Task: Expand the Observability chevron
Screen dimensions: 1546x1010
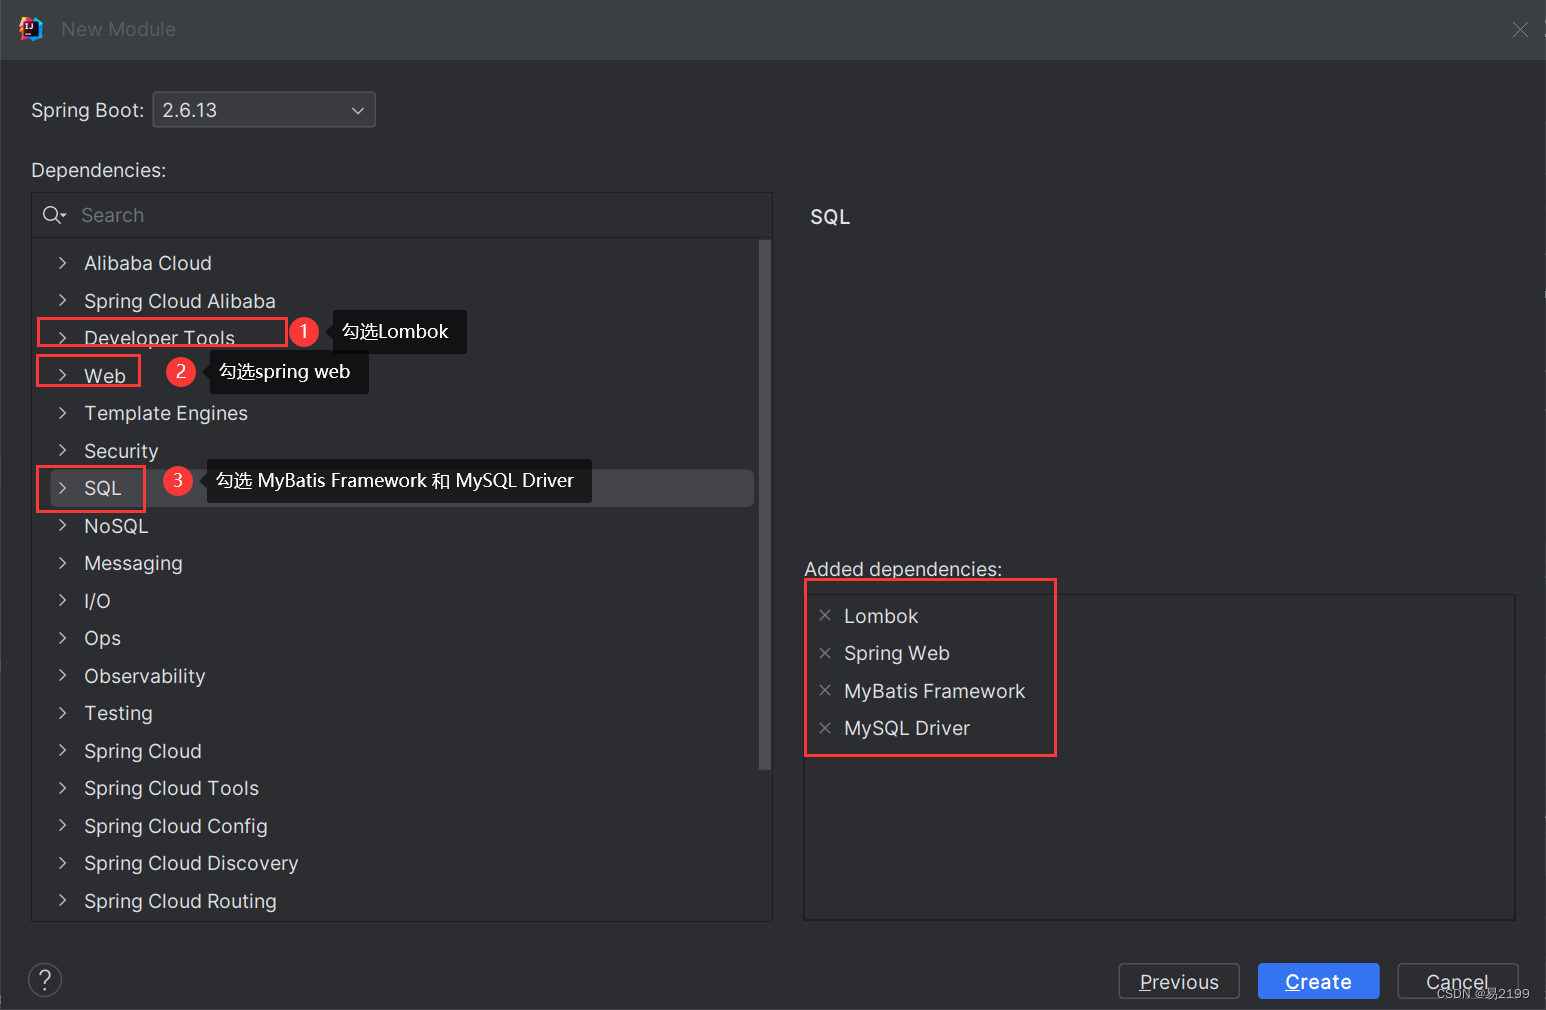Action: [62, 675]
